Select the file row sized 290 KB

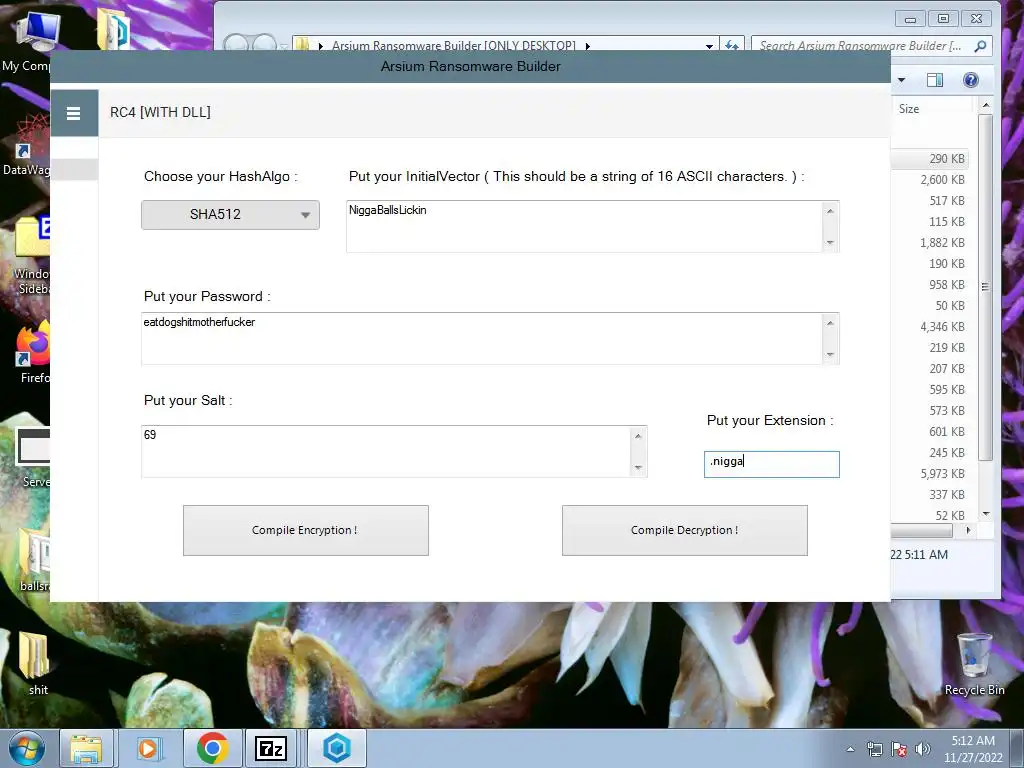click(930, 159)
